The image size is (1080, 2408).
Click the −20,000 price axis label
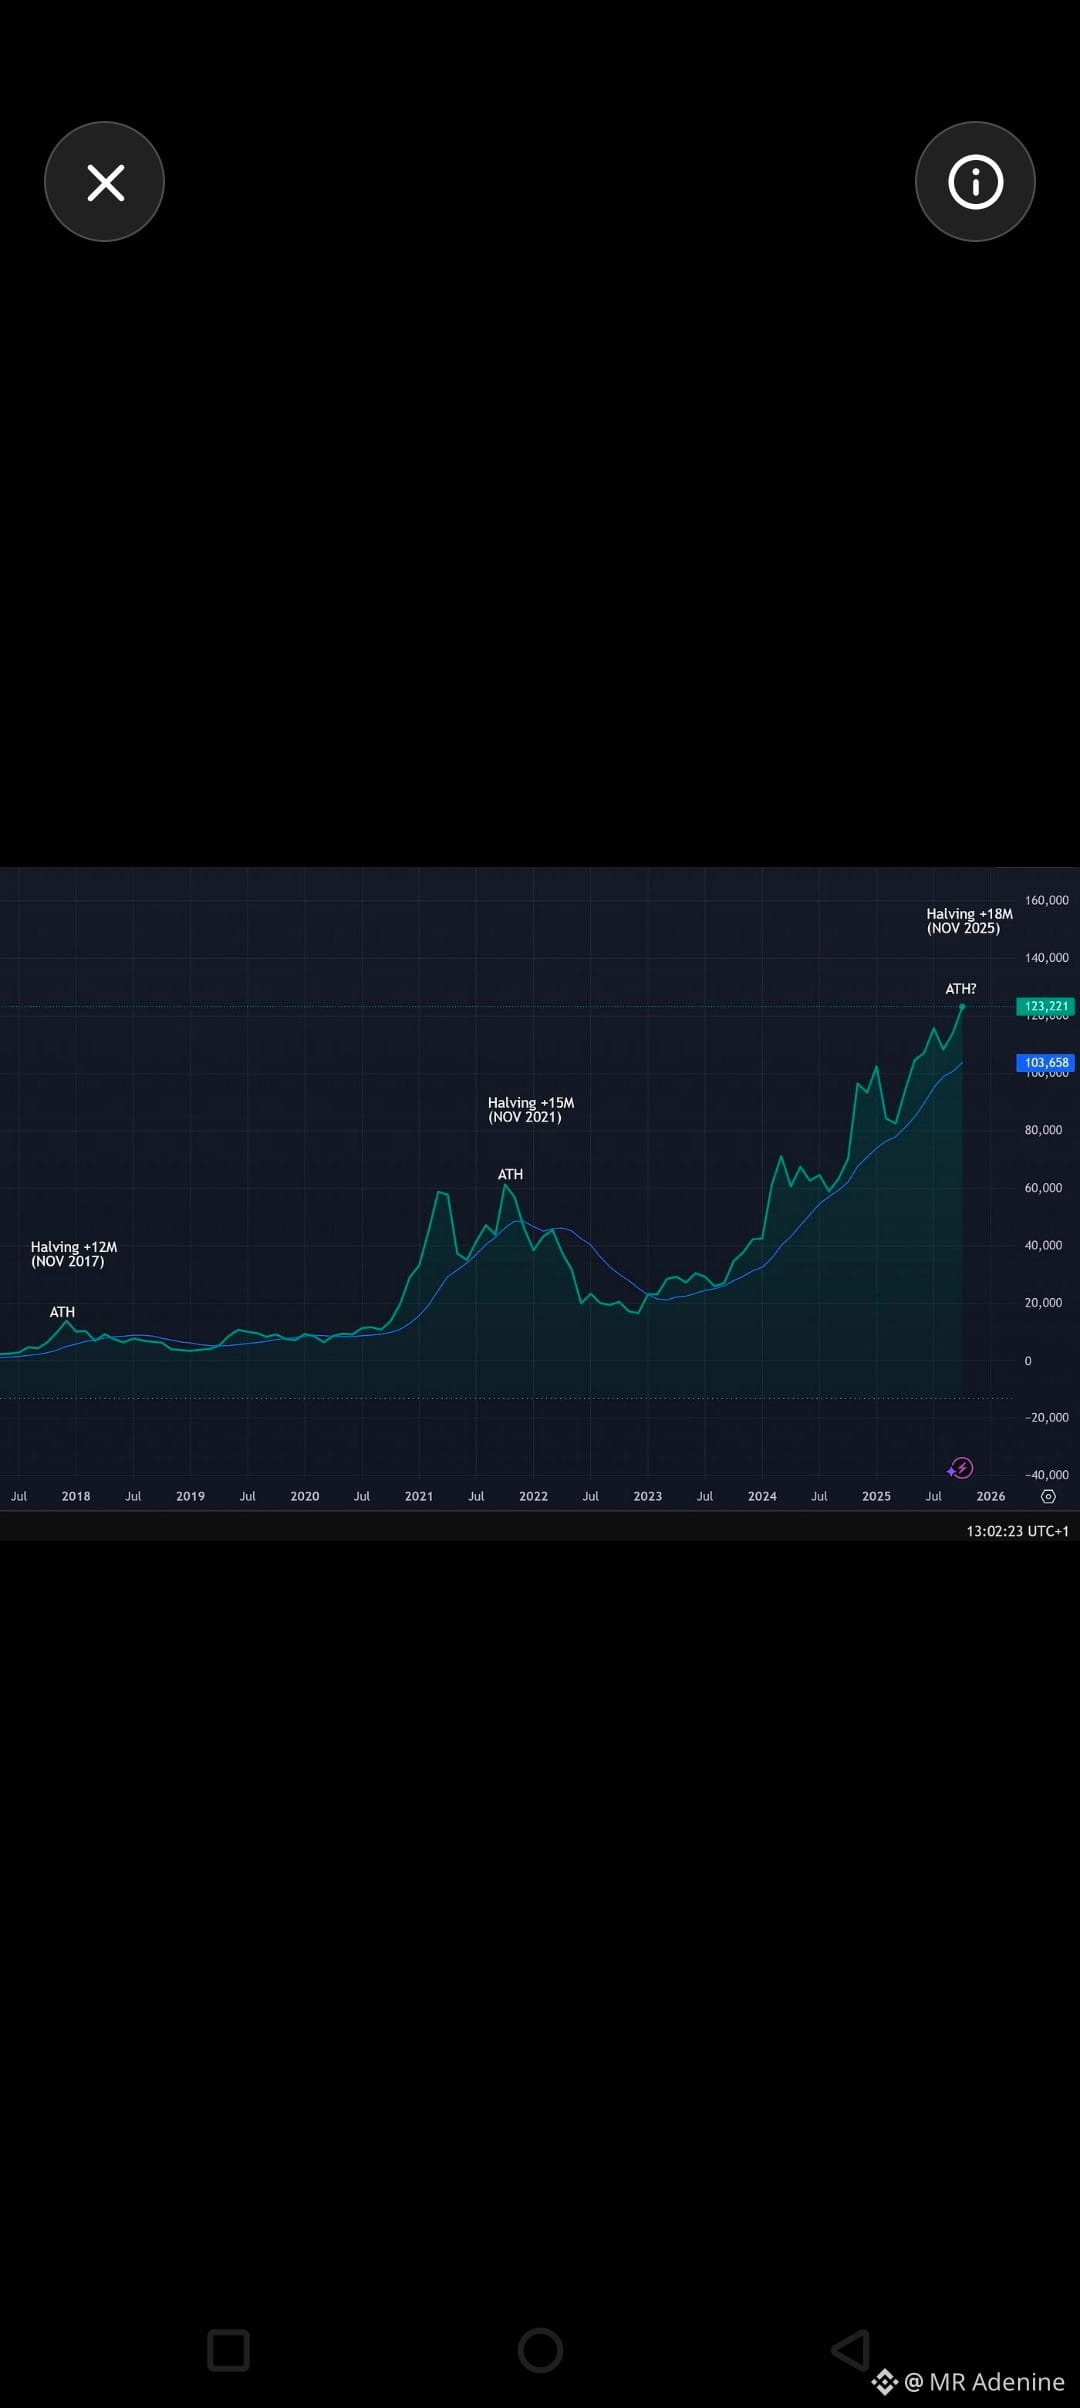pos(1046,1418)
